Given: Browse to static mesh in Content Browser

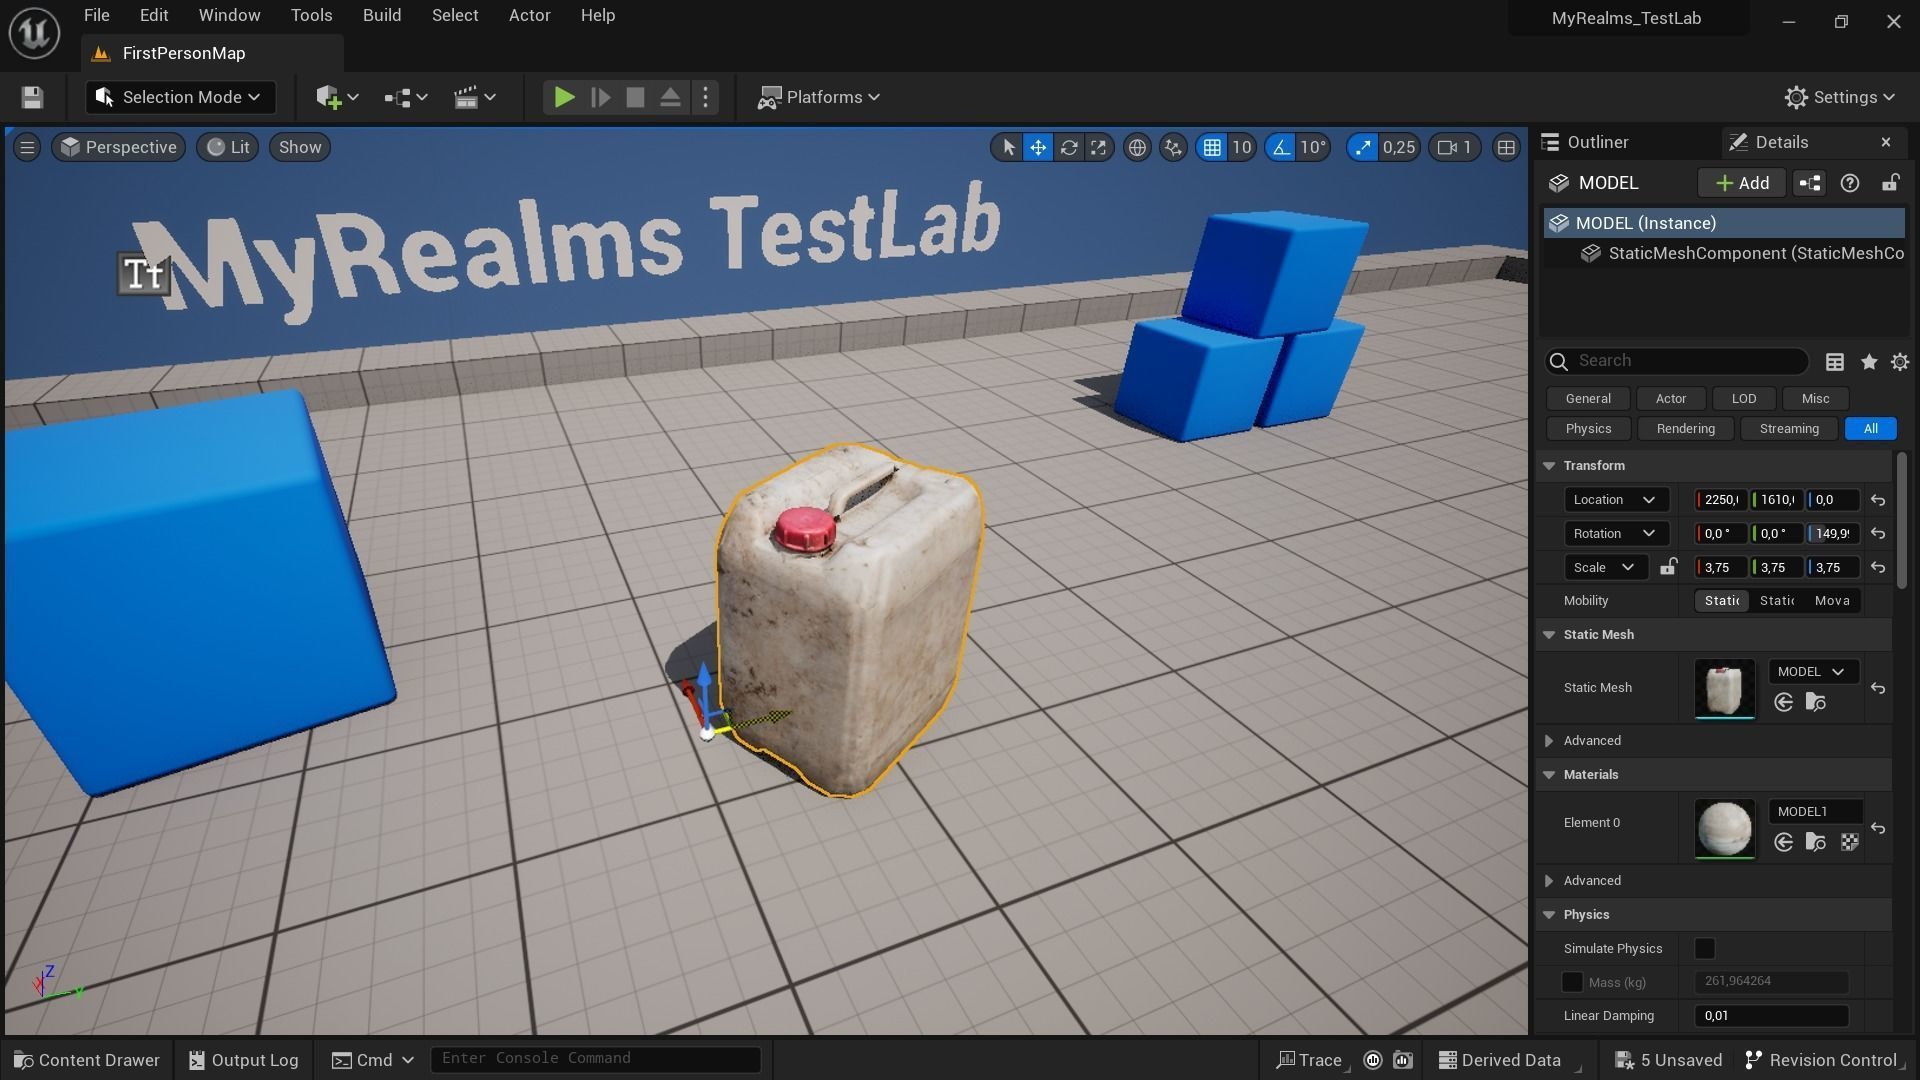Looking at the screenshot, I should coord(1815,702).
